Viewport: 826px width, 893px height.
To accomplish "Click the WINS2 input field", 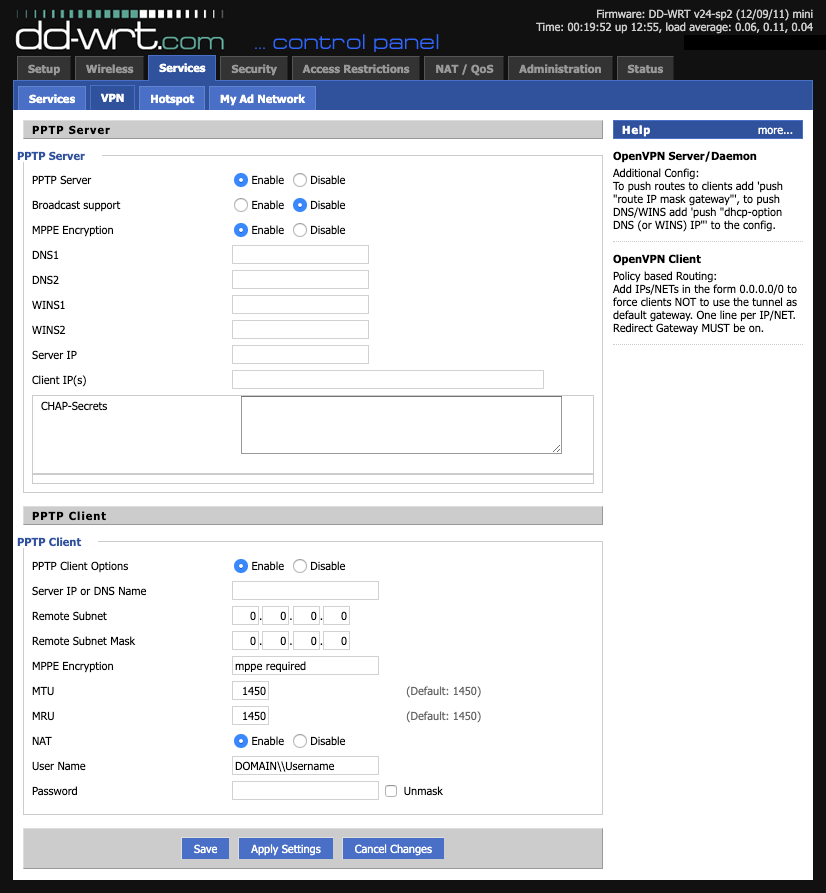I will click(300, 330).
